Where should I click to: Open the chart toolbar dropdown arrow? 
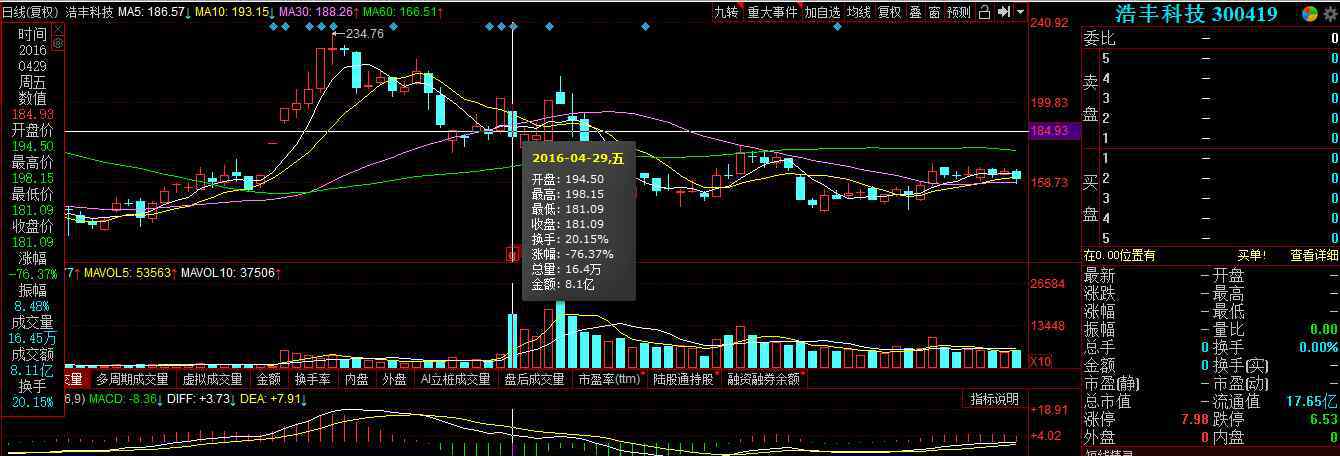click(1020, 12)
